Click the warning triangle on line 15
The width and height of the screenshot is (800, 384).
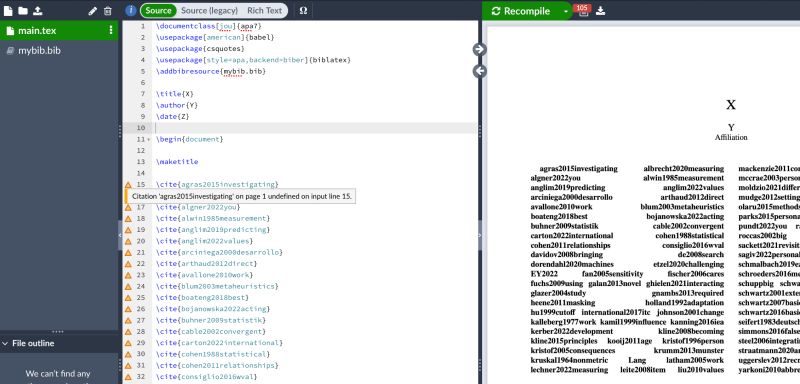(x=128, y=185)
